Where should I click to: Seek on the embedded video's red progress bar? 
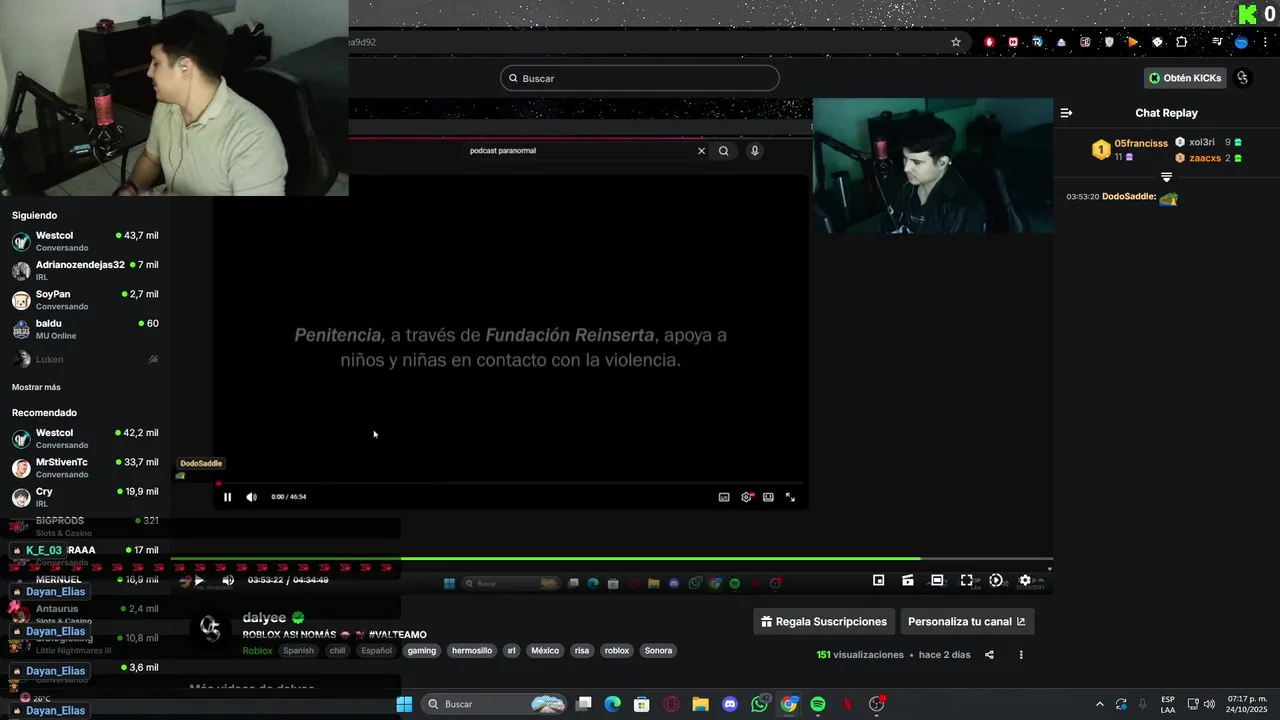[x=511, y=484]
